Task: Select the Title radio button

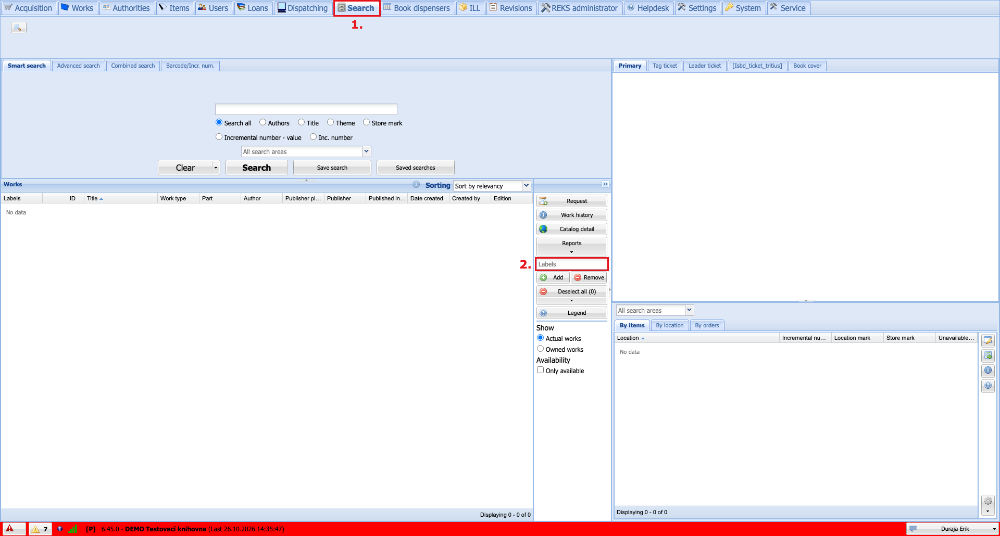Action: 301,123
